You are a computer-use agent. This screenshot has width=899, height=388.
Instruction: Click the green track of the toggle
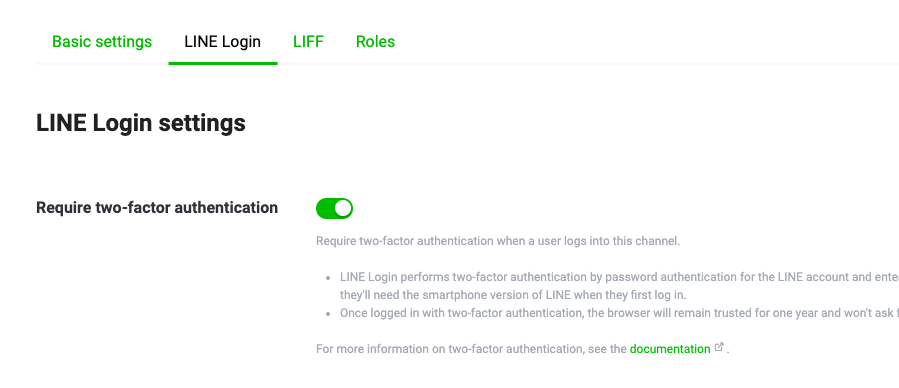pyautogui.click(x=325, y=209)
